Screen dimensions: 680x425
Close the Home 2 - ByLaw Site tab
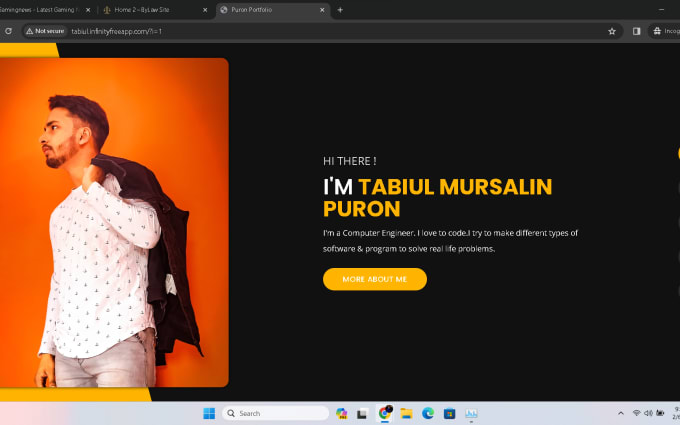point(205,10)
